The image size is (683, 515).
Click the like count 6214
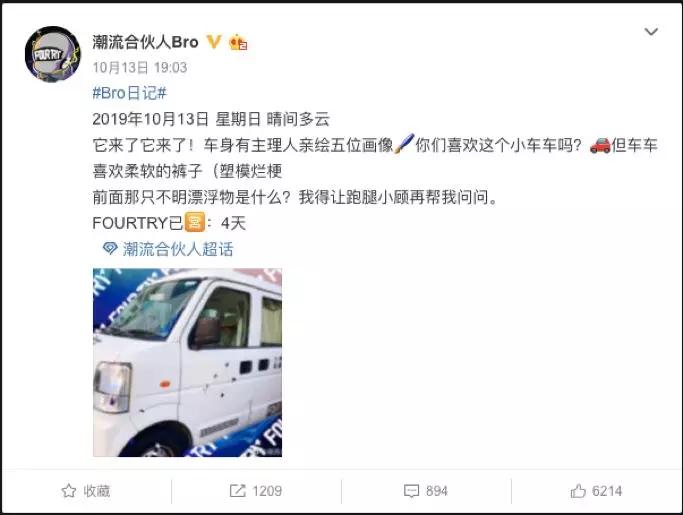[x=607, y=491]
